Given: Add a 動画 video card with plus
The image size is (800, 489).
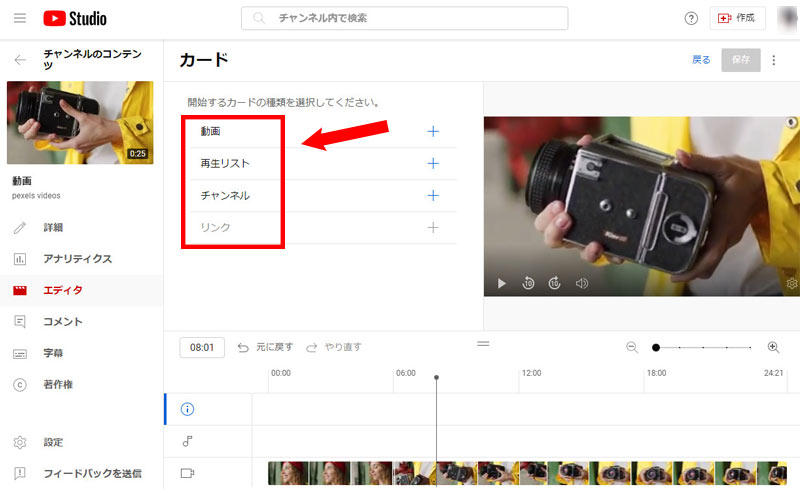Looking at the screenshot, I should click(x=433, y=132).
